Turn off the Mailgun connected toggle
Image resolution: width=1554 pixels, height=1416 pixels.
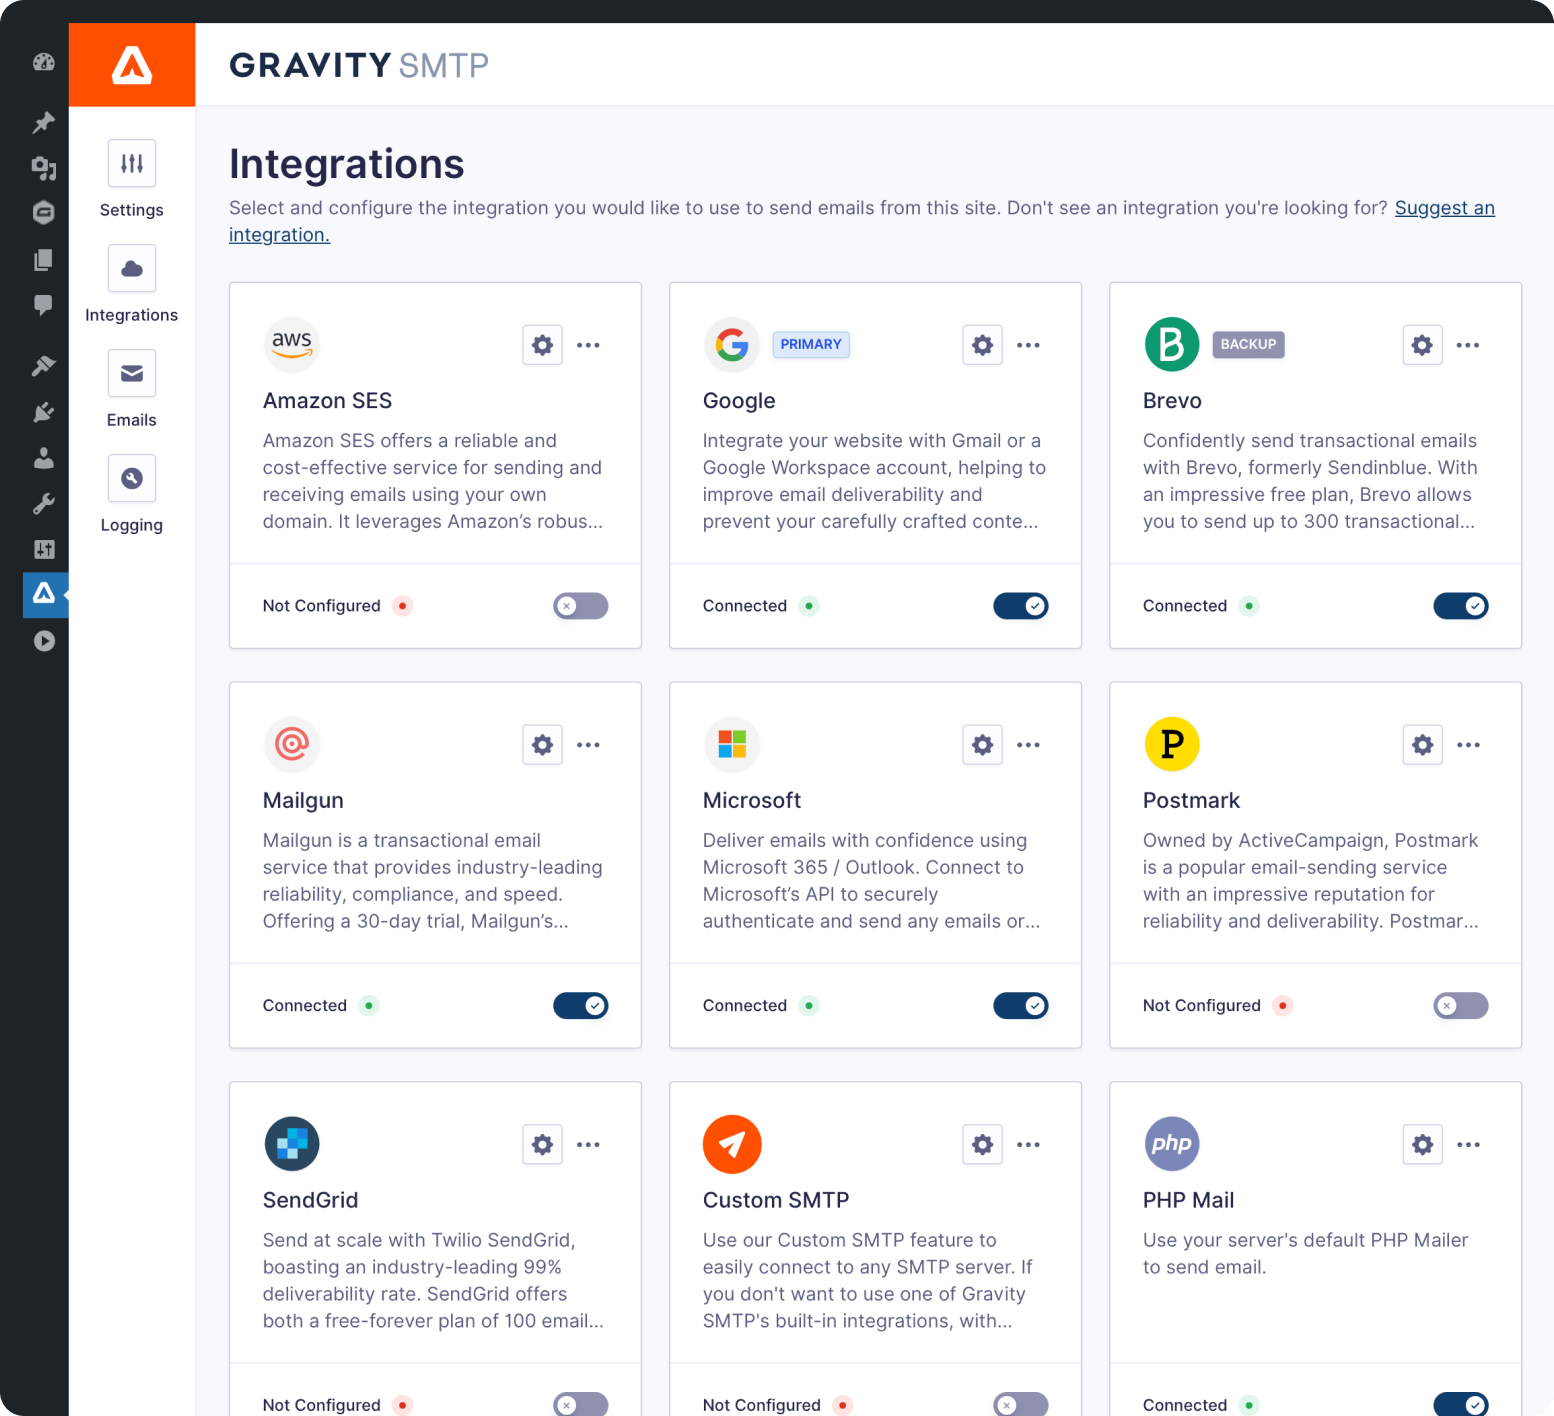tap(580, 1005)
